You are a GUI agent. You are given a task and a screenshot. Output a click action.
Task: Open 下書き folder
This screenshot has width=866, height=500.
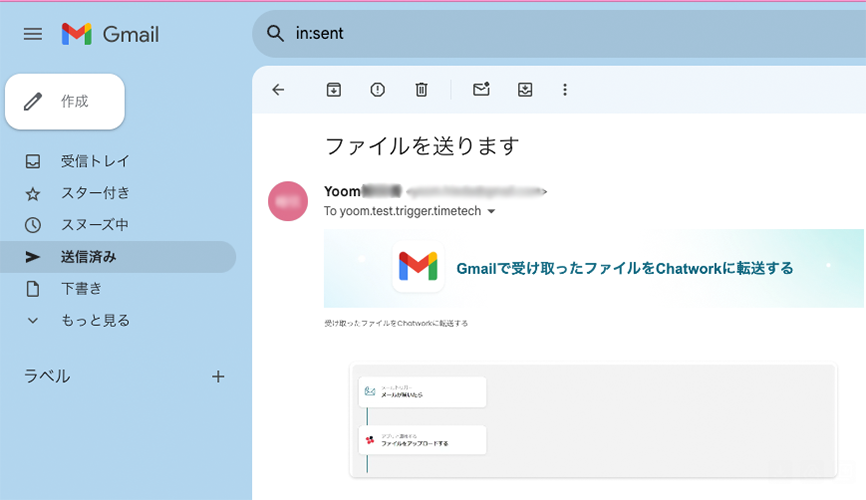[x=118, y=289]
